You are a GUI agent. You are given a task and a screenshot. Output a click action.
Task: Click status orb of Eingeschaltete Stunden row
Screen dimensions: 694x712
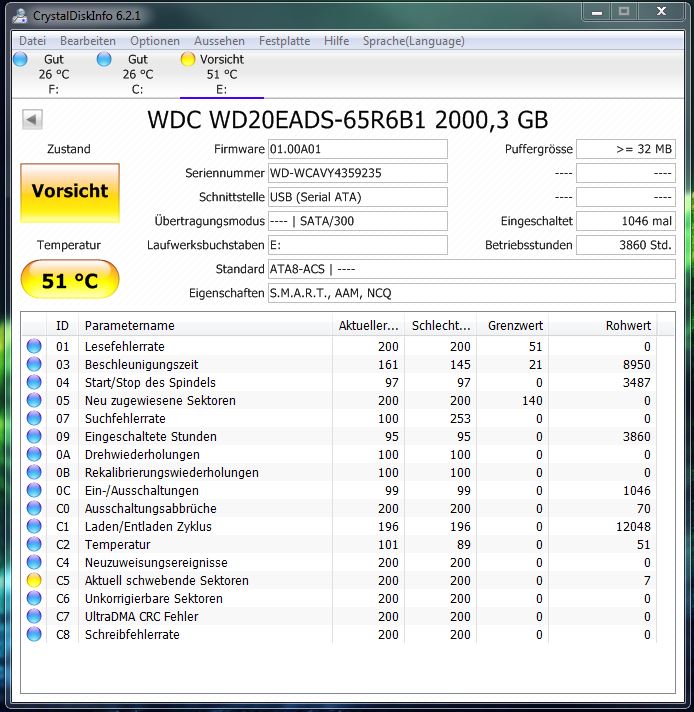34,436
